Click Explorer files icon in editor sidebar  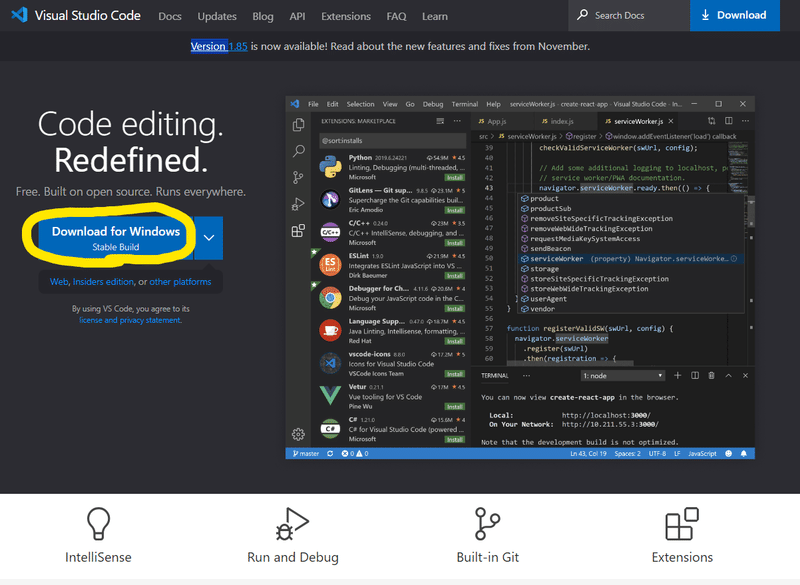298,125
